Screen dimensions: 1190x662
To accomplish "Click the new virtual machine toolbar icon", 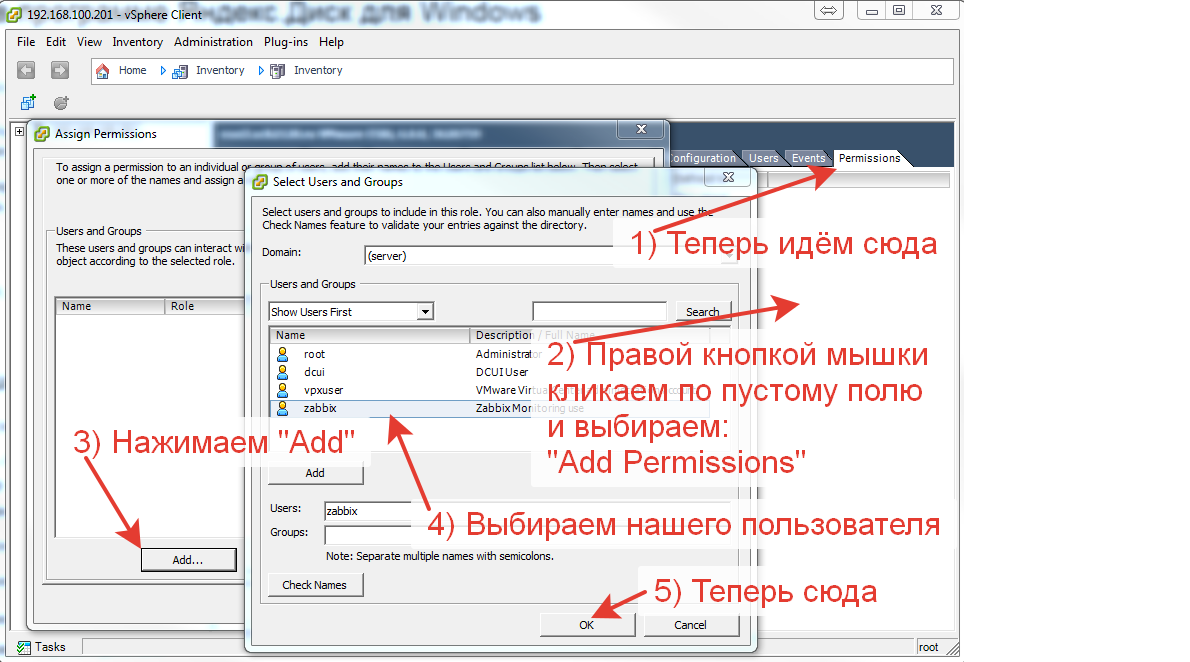I will click(x=29, y=102).
